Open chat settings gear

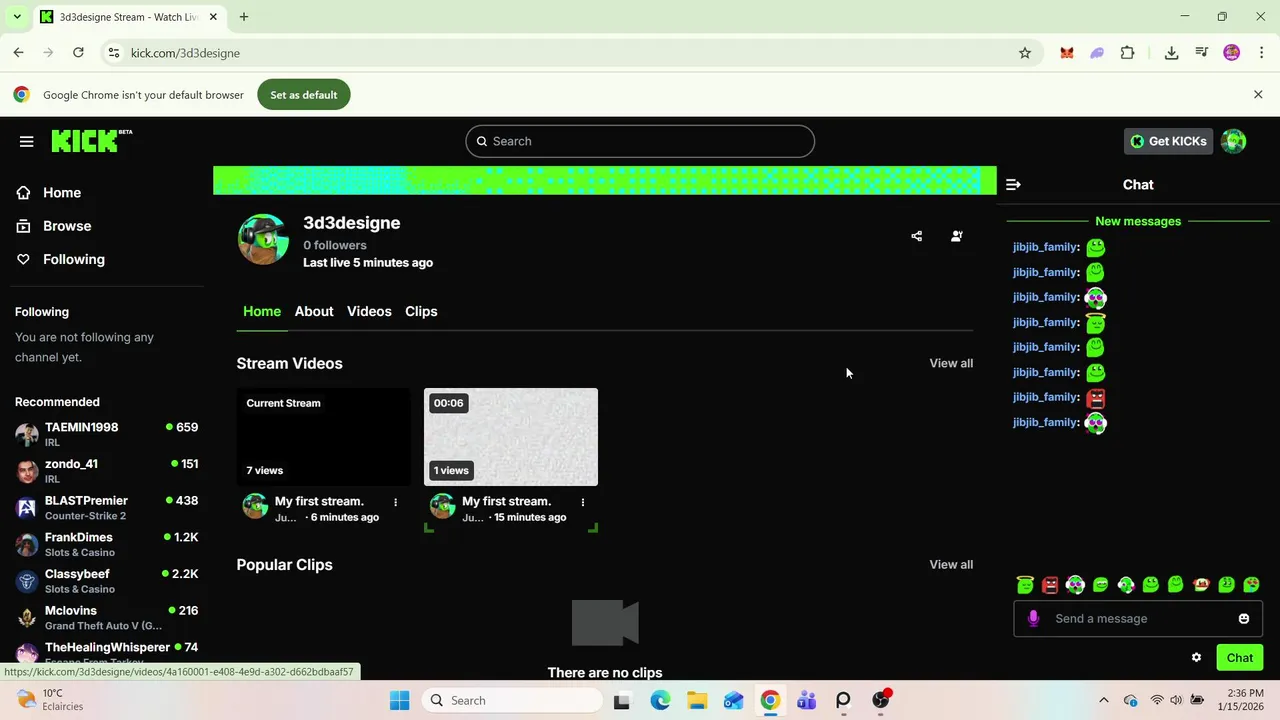1196,657
